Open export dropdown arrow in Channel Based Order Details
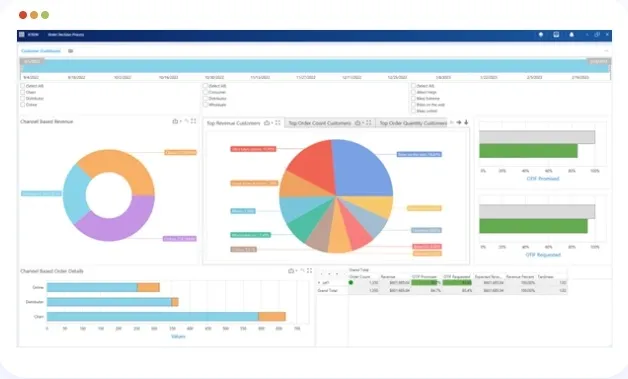Image resolution: width=628 pixels, height=379 pixels. point(296,271)
